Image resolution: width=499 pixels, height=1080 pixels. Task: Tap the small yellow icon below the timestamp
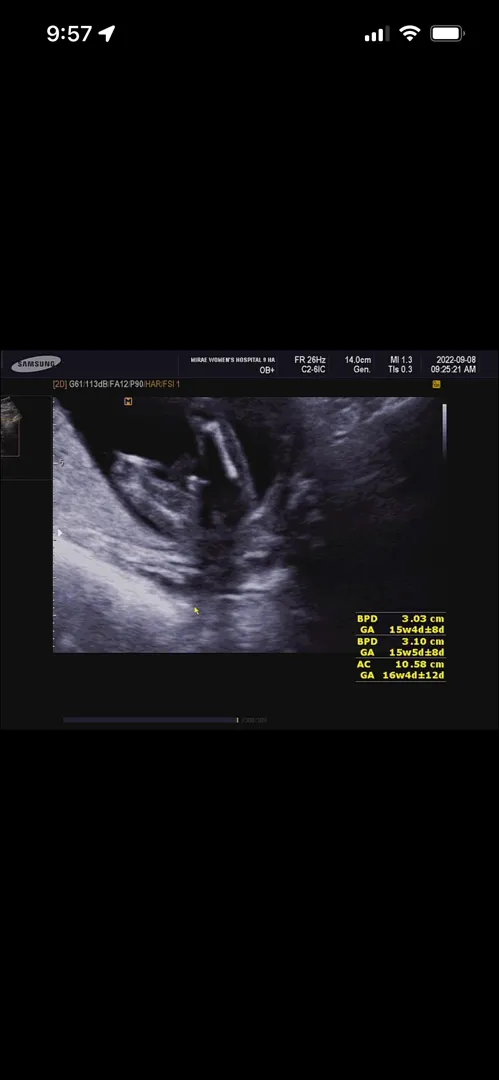coord(436,384)
